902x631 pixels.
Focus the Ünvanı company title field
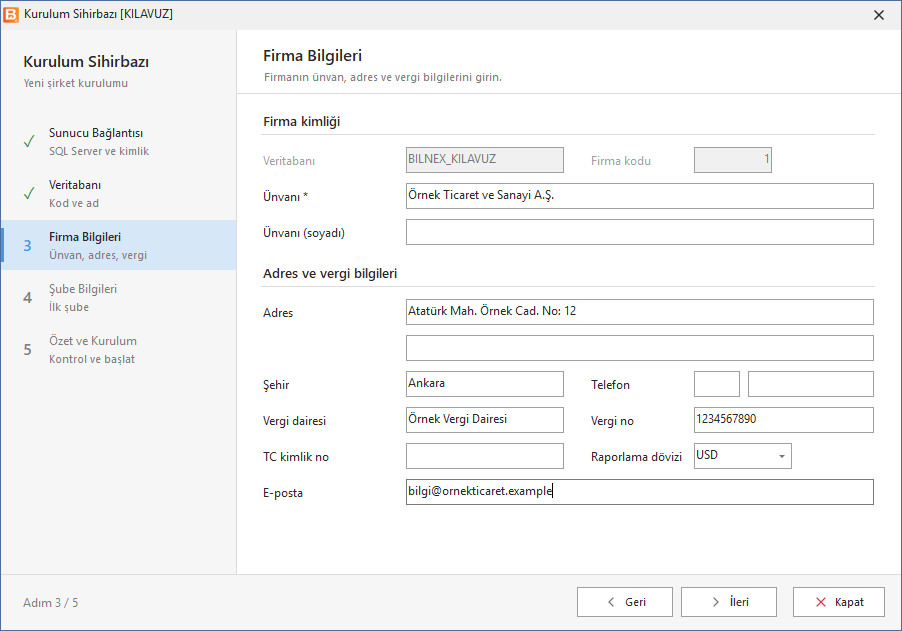tap(640, 196)
